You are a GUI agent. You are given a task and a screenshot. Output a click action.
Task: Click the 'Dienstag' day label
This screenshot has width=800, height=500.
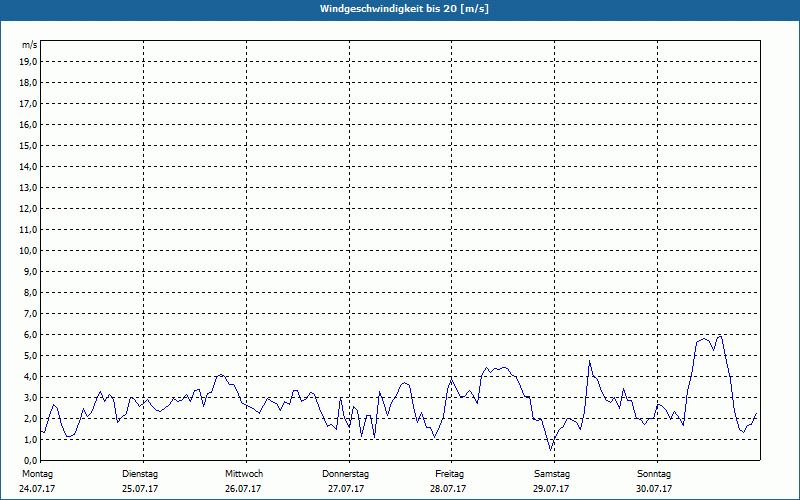140,474
